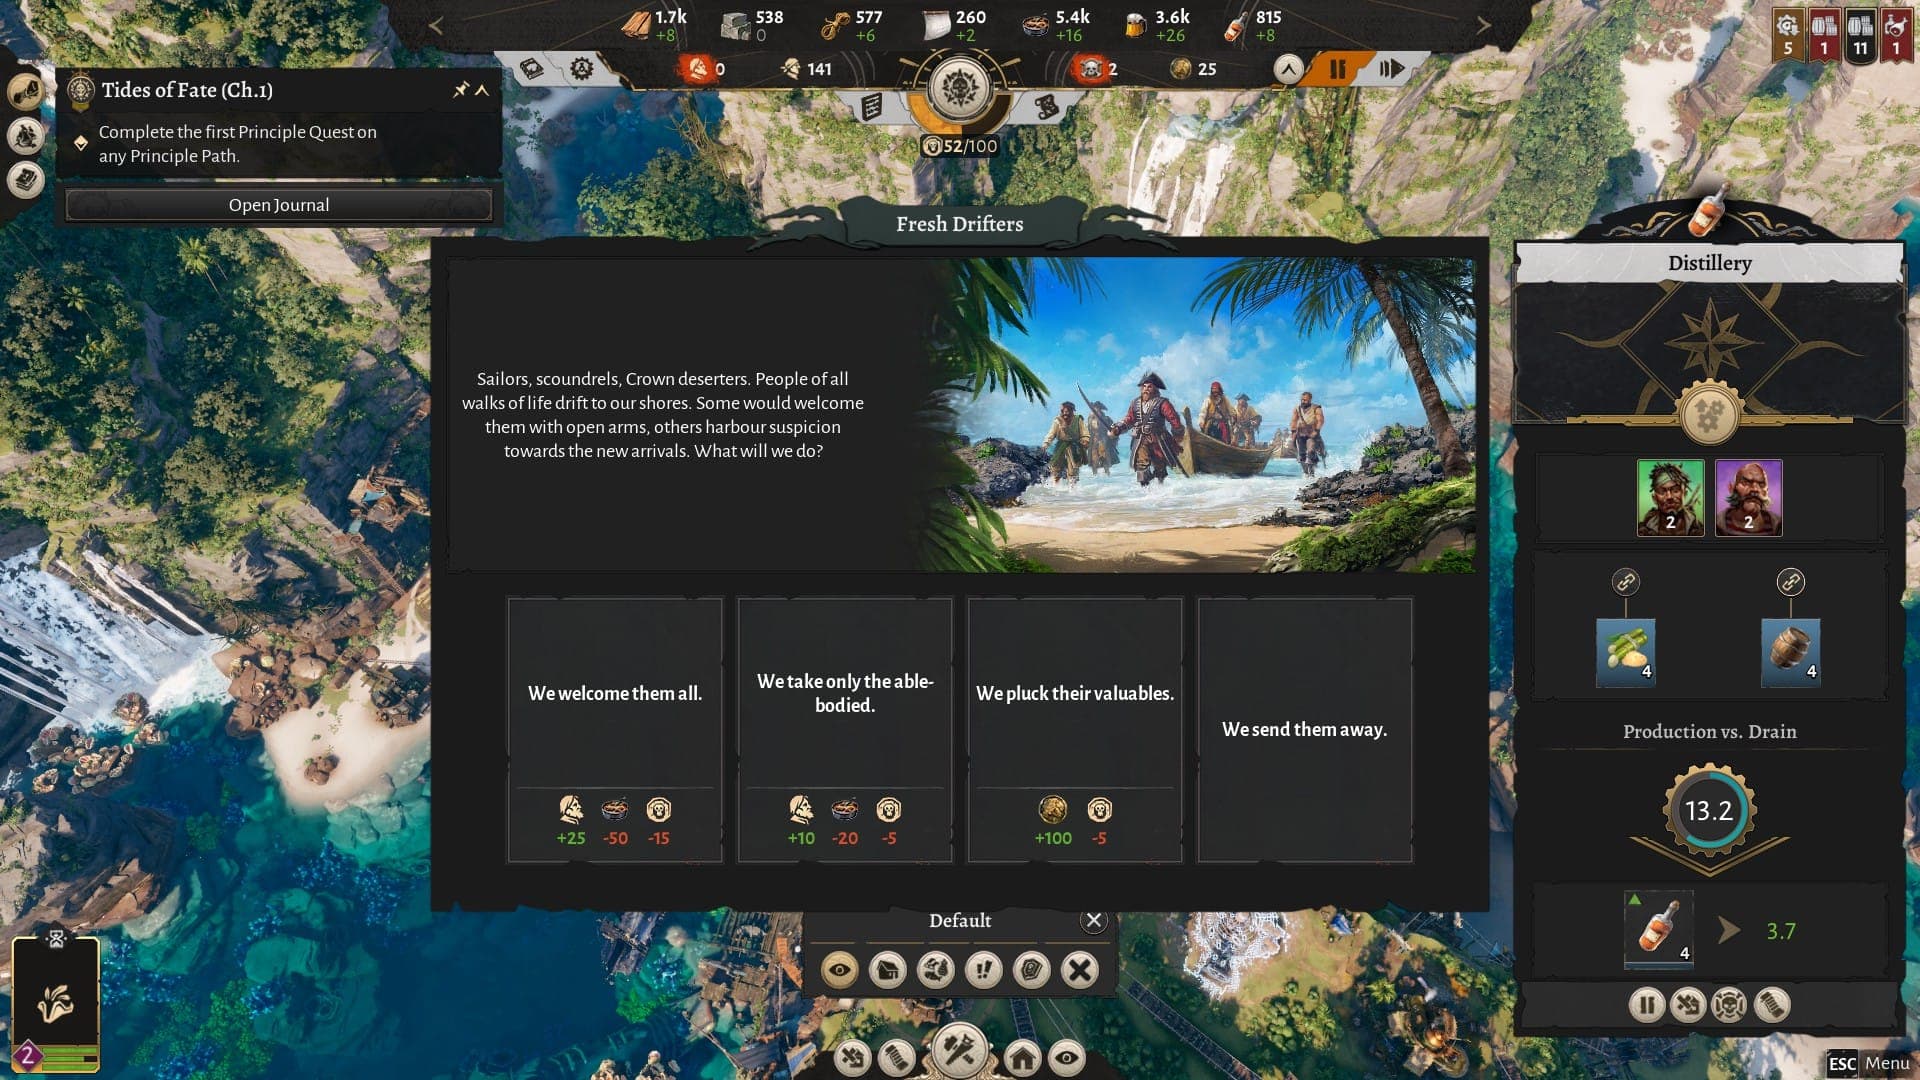The height and width of the screenshot is (1080, 1920).
Task: Click the bottom bar move/relocate tool icon
Action: click(853, 1058)
